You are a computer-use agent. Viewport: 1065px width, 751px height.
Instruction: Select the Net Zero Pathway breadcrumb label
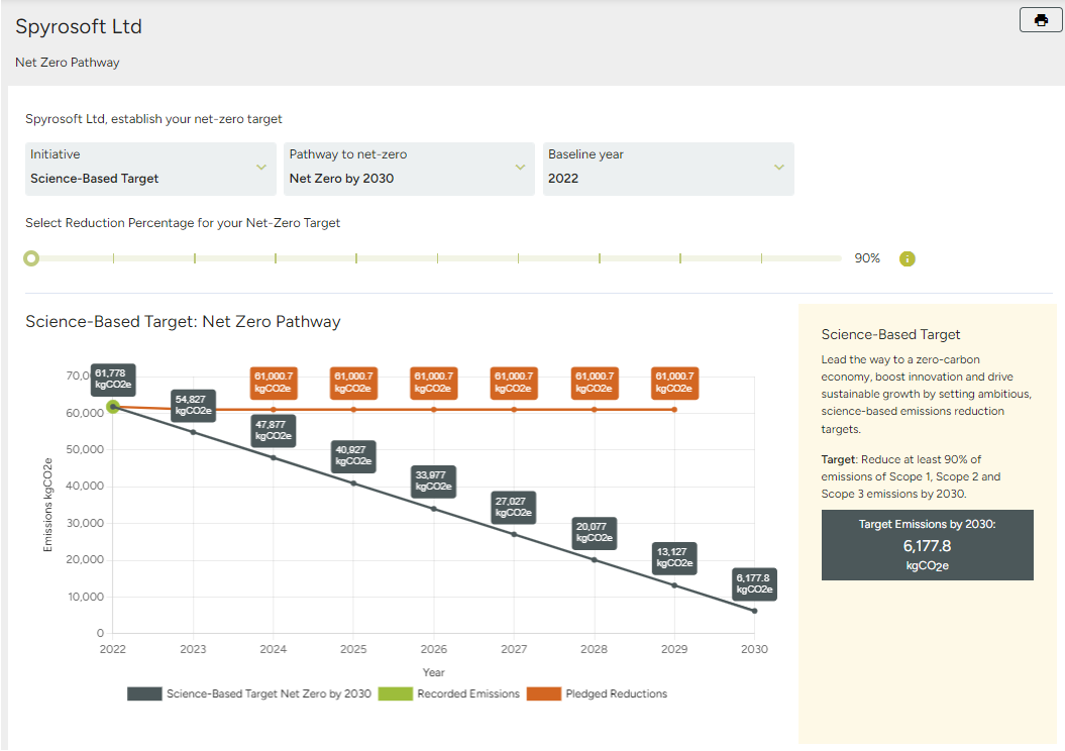(x=66, y=62)
